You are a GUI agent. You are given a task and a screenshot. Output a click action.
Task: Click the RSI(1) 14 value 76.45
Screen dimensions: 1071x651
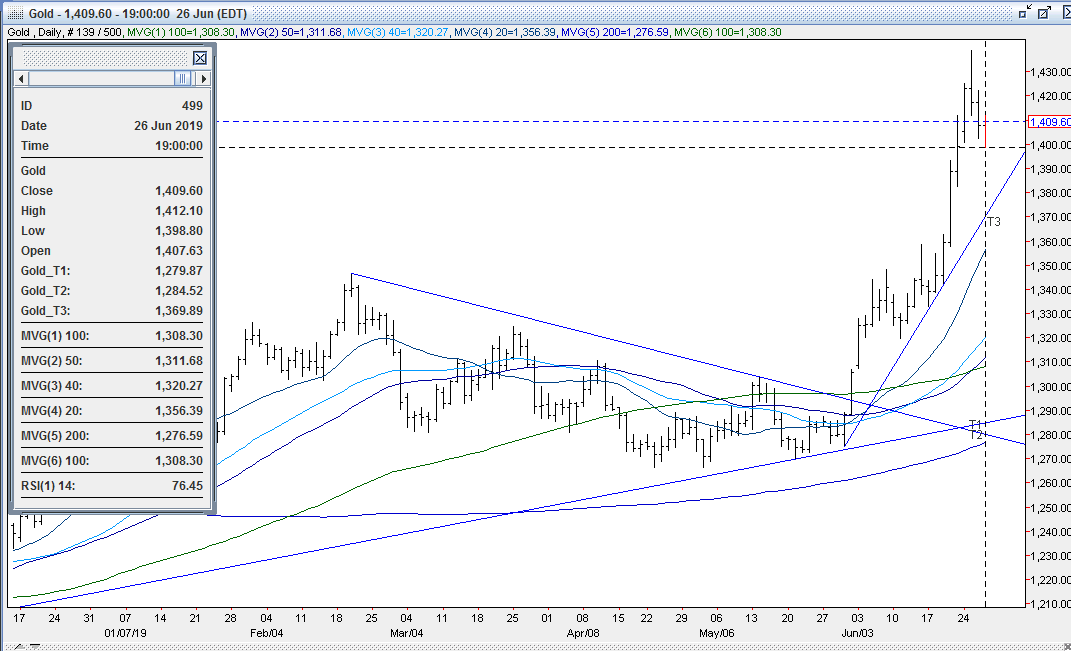pos(187,486)
